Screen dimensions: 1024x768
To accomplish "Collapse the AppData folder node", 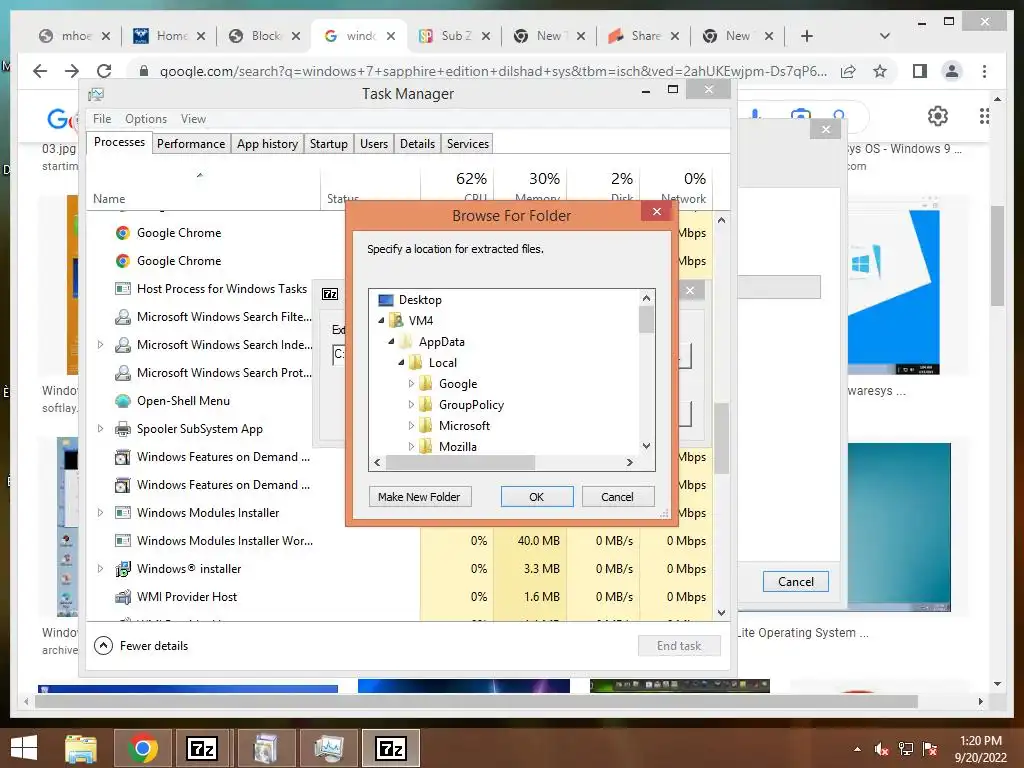I will pos(391,342).
